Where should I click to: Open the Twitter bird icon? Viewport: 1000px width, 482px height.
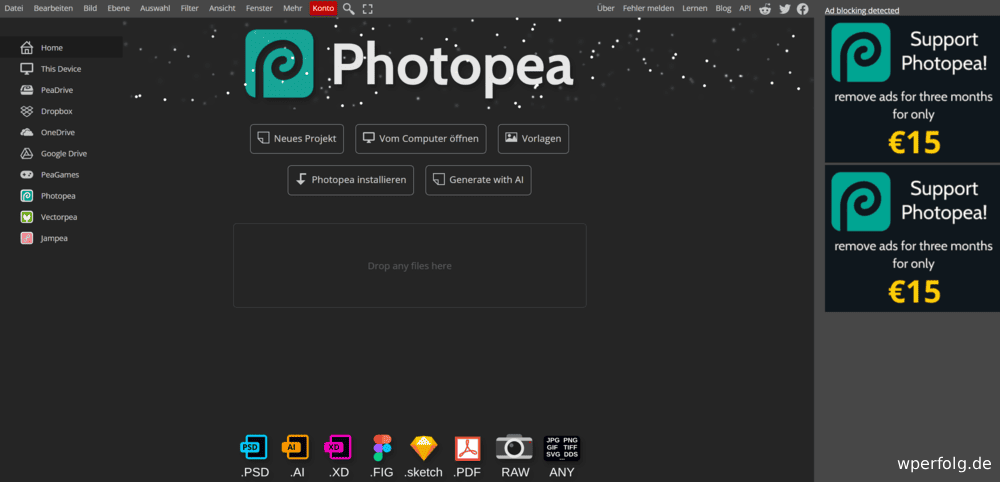tap(784, 9)
